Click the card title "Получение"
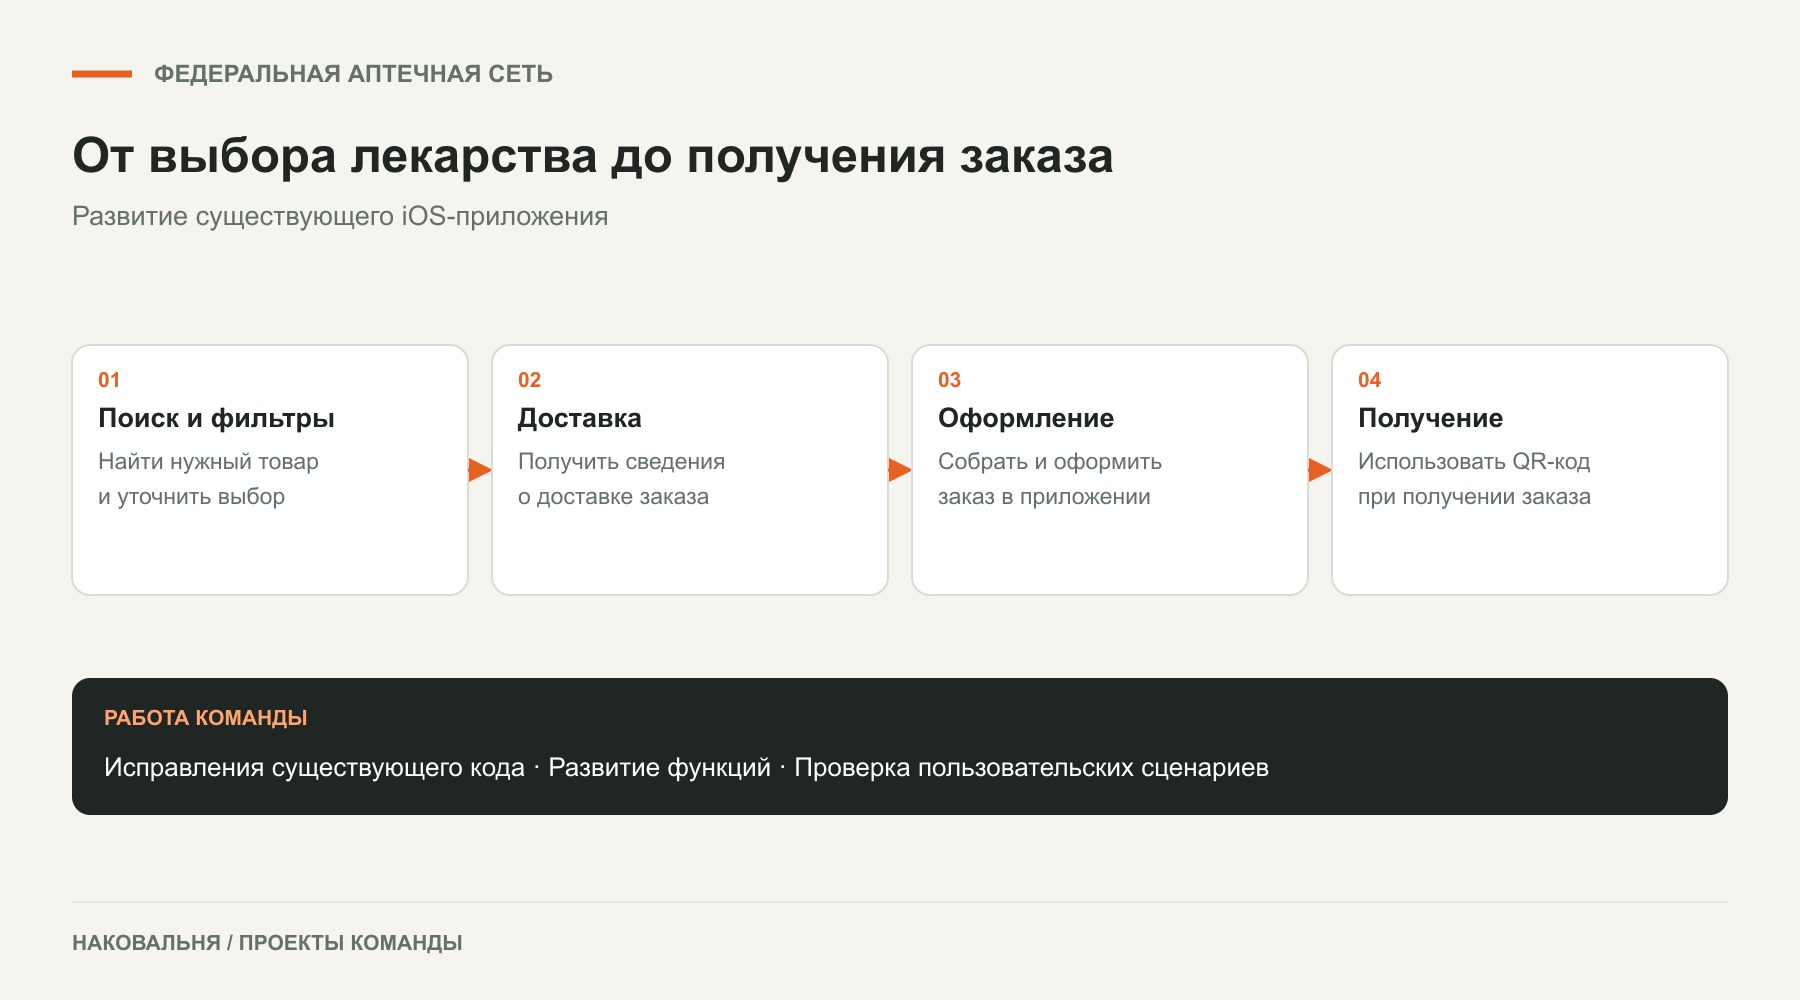The image size is (1800, 1000). pos(1430,418)
